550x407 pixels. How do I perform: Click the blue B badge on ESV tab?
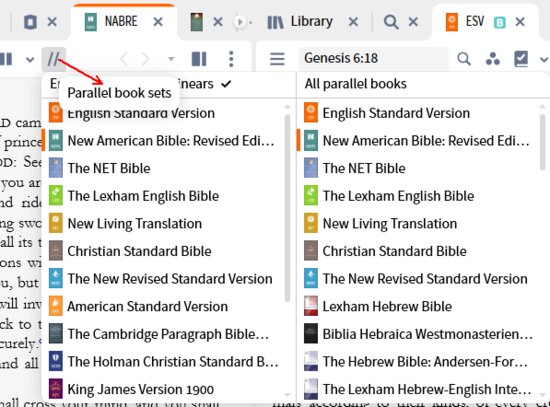tap(500, 22)
